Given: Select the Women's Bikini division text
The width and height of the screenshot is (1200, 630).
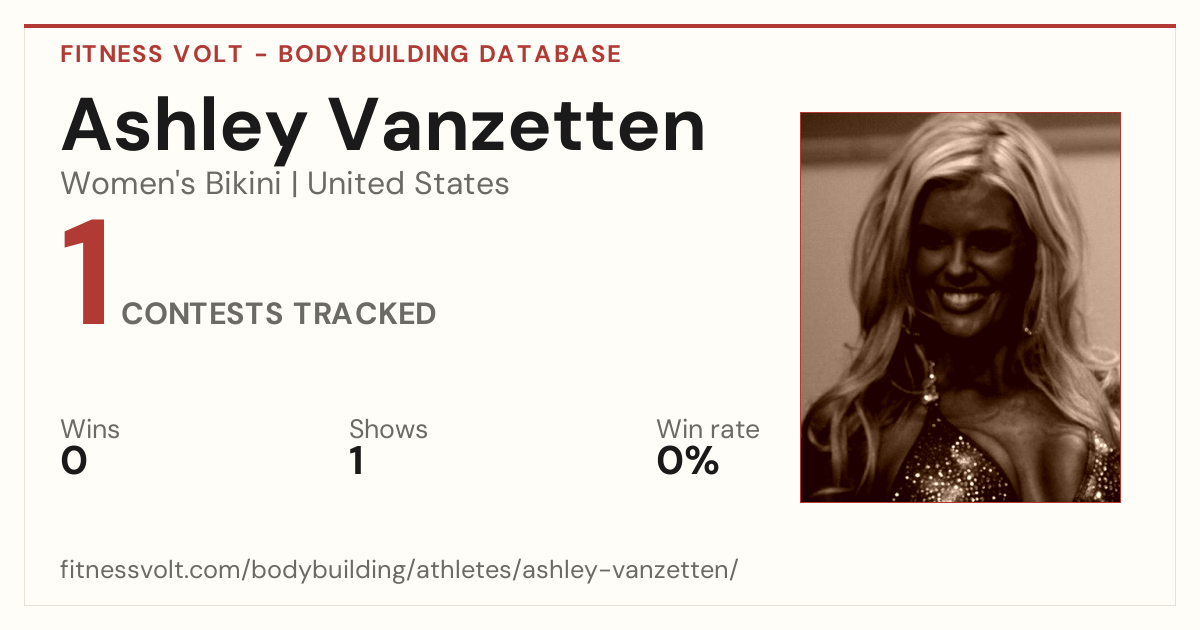Looking at the screenshot, I should [171, 184].
